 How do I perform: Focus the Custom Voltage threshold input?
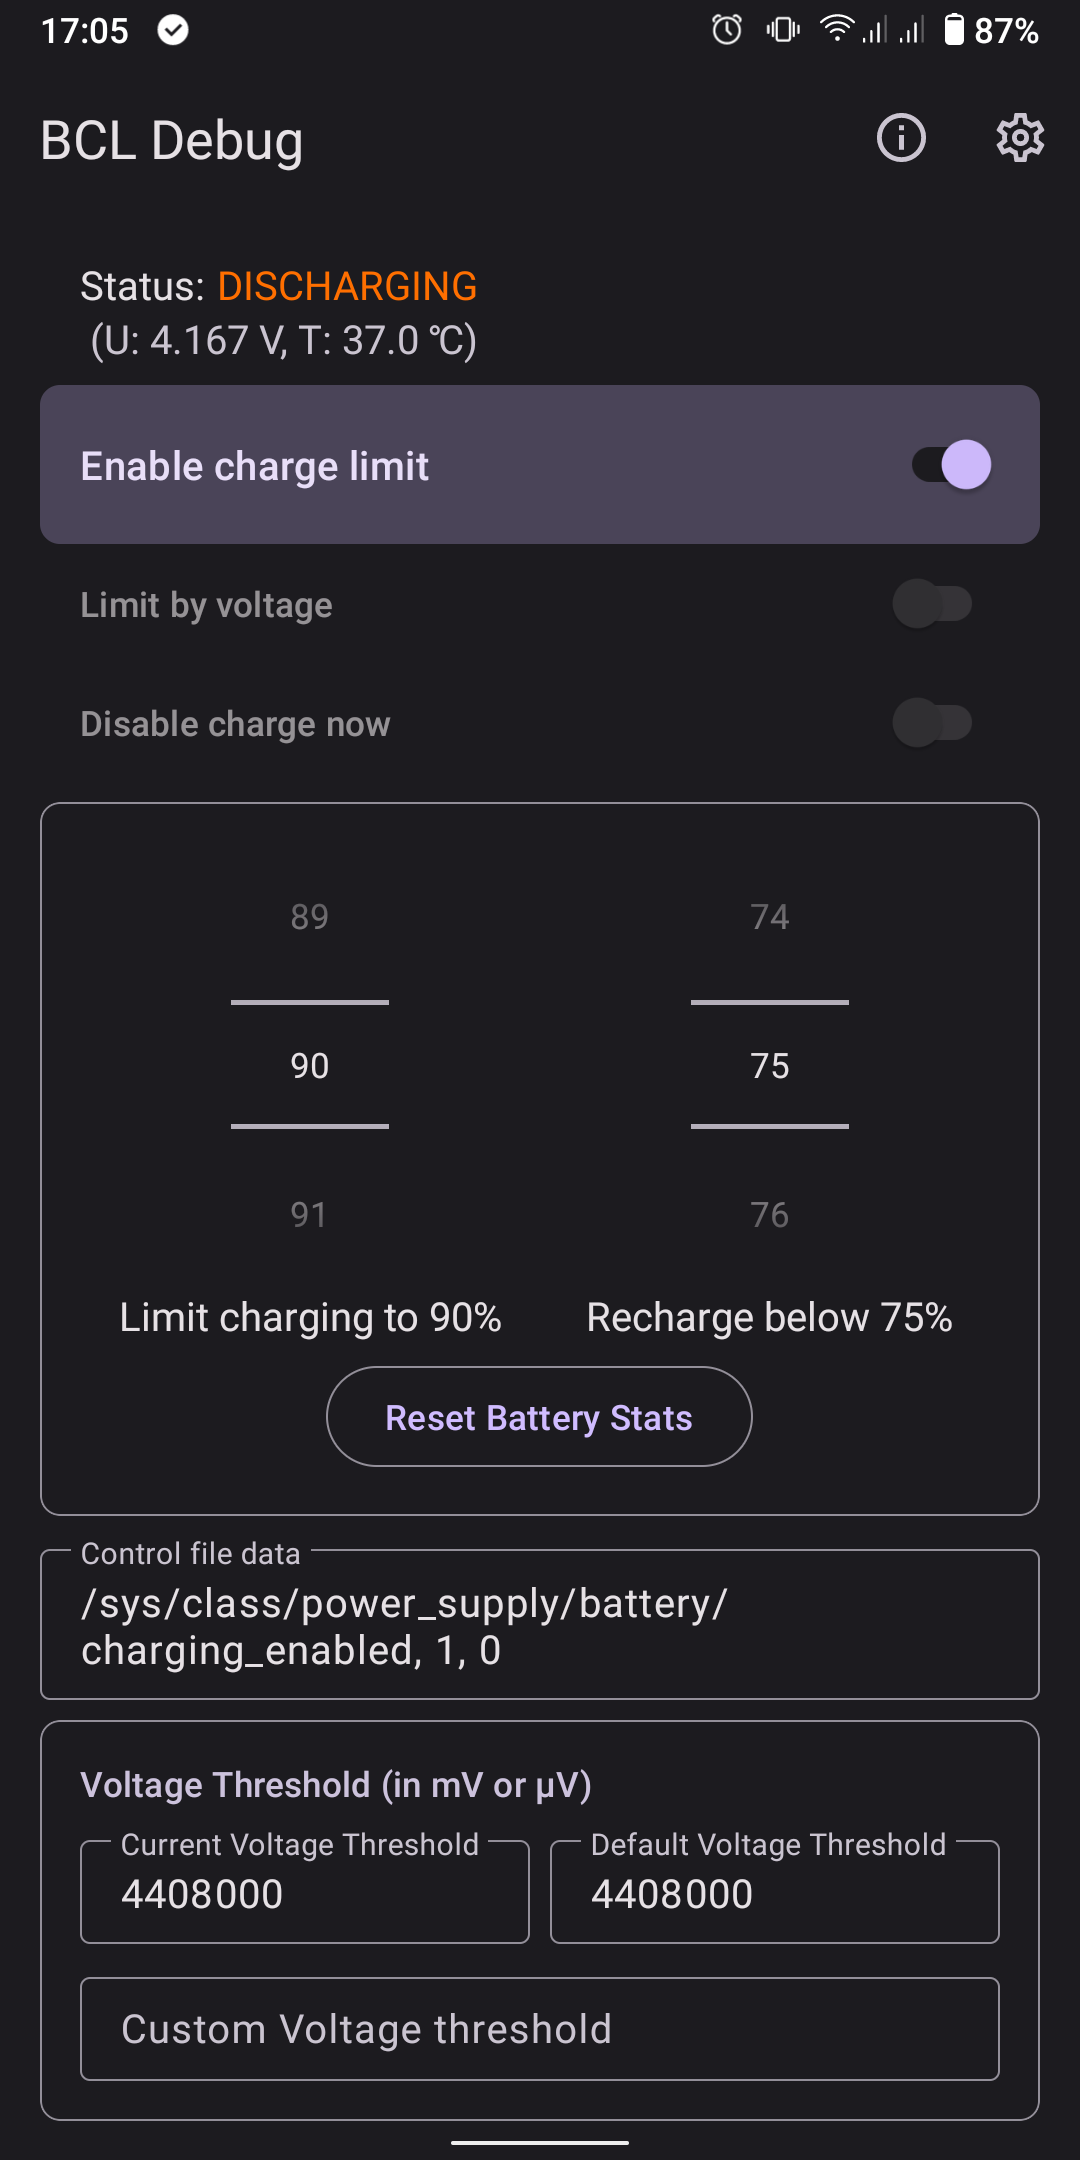point(540,2029)
